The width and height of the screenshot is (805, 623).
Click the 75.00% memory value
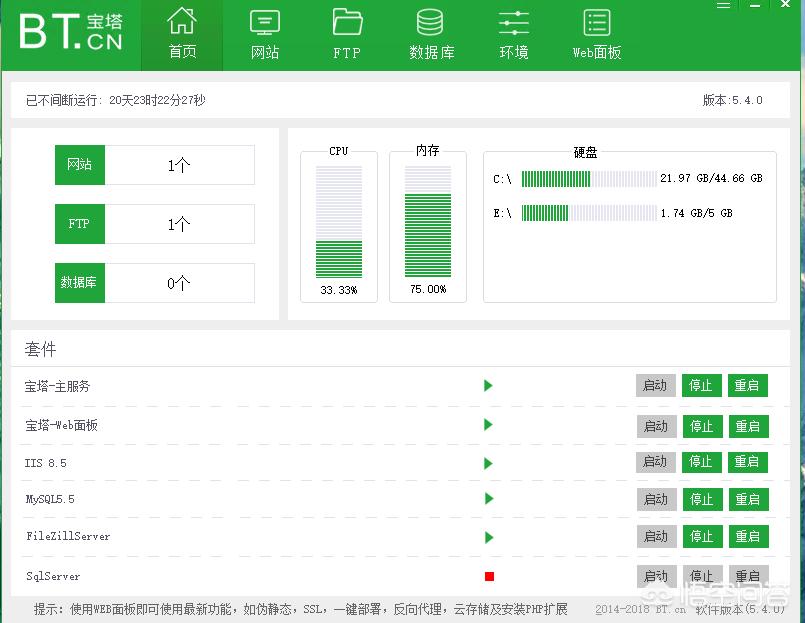428,289
